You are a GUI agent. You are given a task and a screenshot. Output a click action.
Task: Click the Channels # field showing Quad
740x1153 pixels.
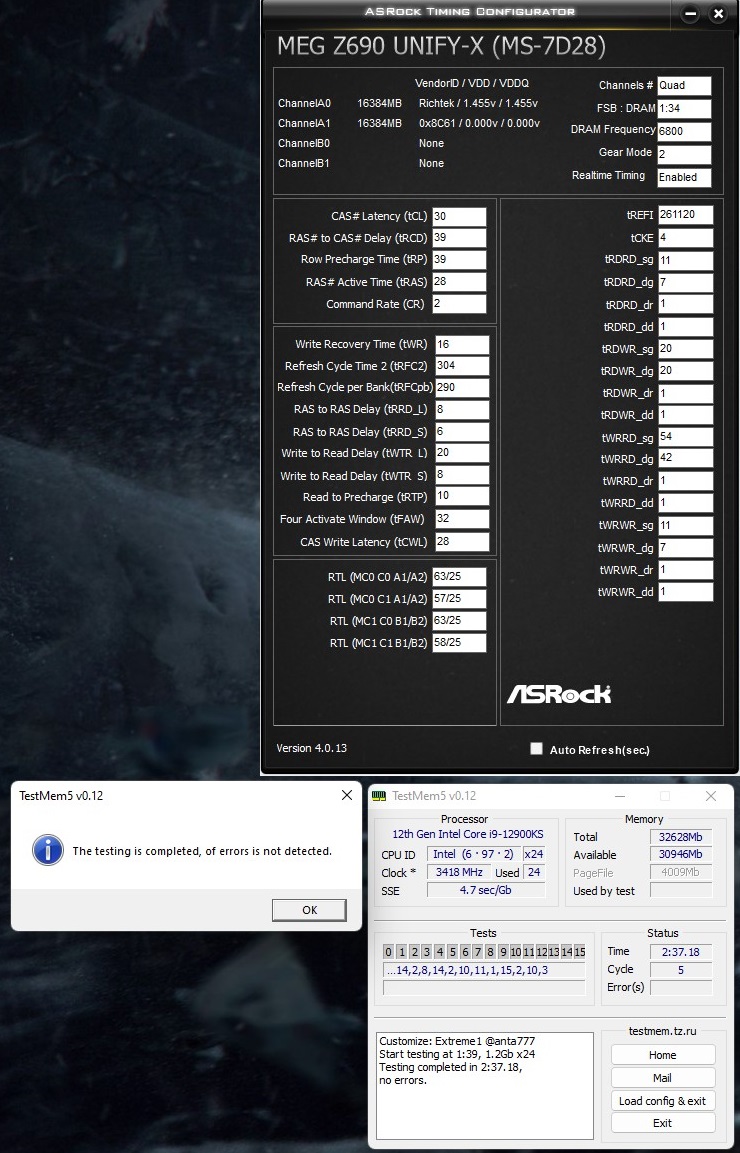[x=684, y=85]
